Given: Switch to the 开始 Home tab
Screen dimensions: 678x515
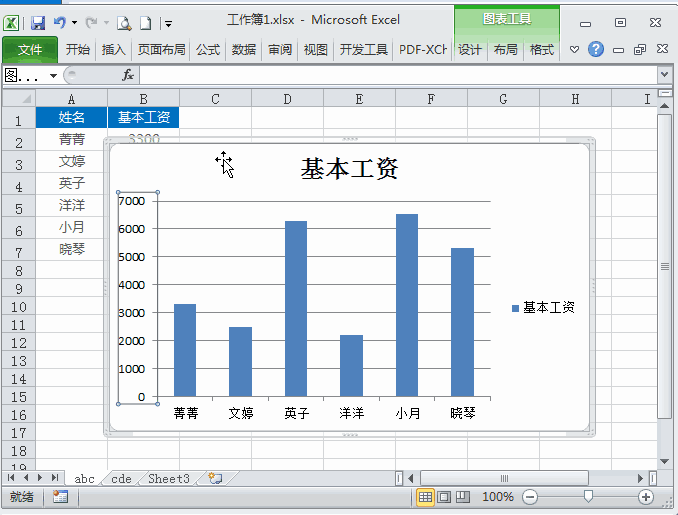Looking at the screenshot, I should tap(78, 49).
